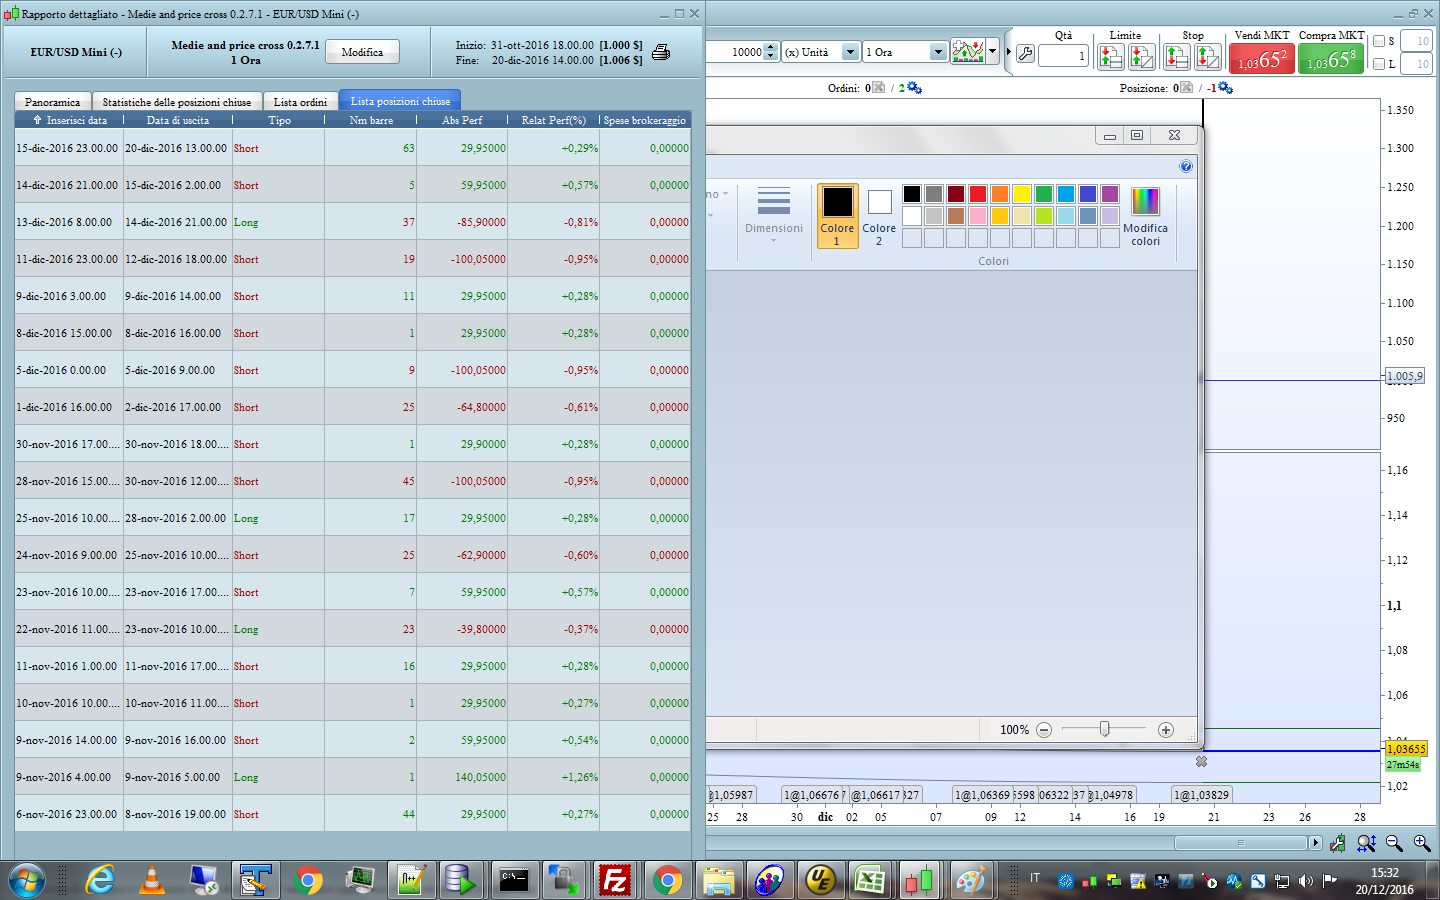Viewport: 1440px width, 900px height.
Task: Click the 10000 quantity spinner arrows
Action: click(x=770, y=52)
